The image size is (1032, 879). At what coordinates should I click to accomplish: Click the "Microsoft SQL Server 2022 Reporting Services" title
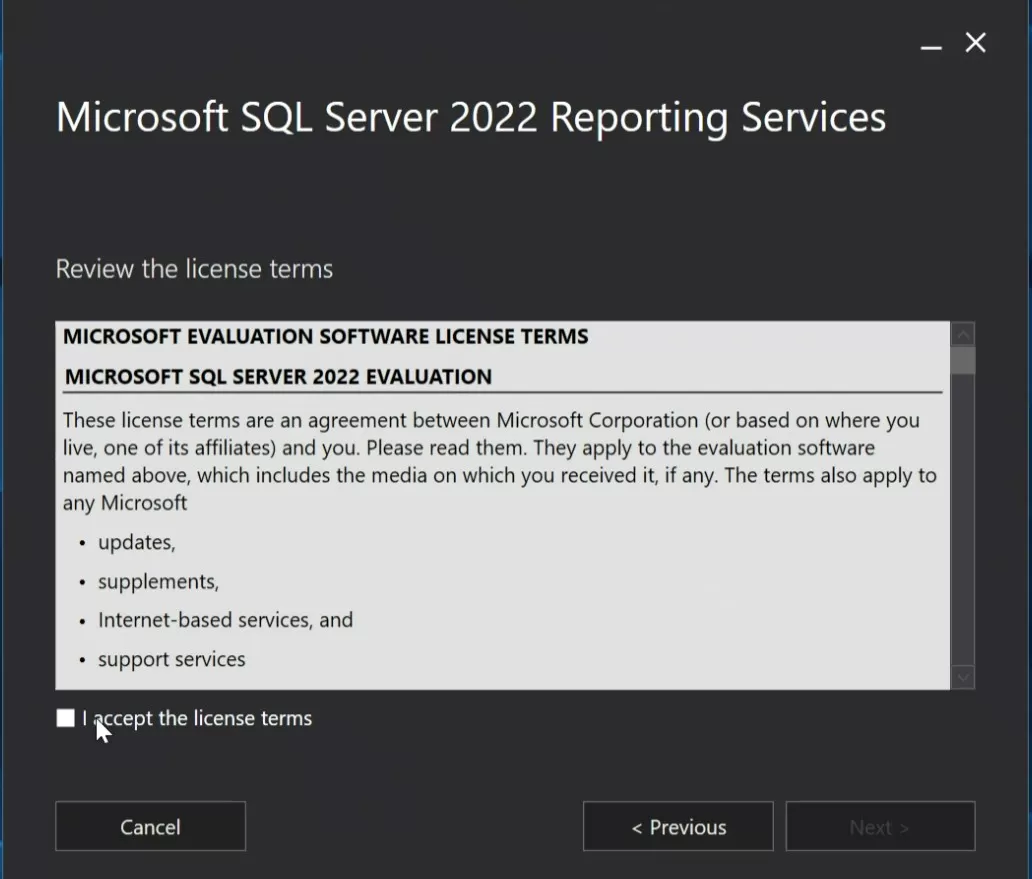[470, 117]
